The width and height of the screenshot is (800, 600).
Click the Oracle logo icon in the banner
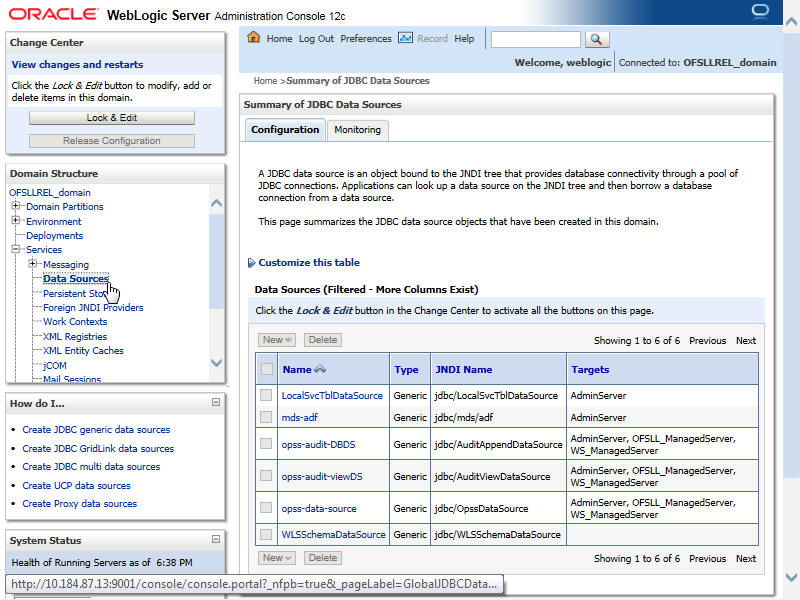(x=760, y=11)
